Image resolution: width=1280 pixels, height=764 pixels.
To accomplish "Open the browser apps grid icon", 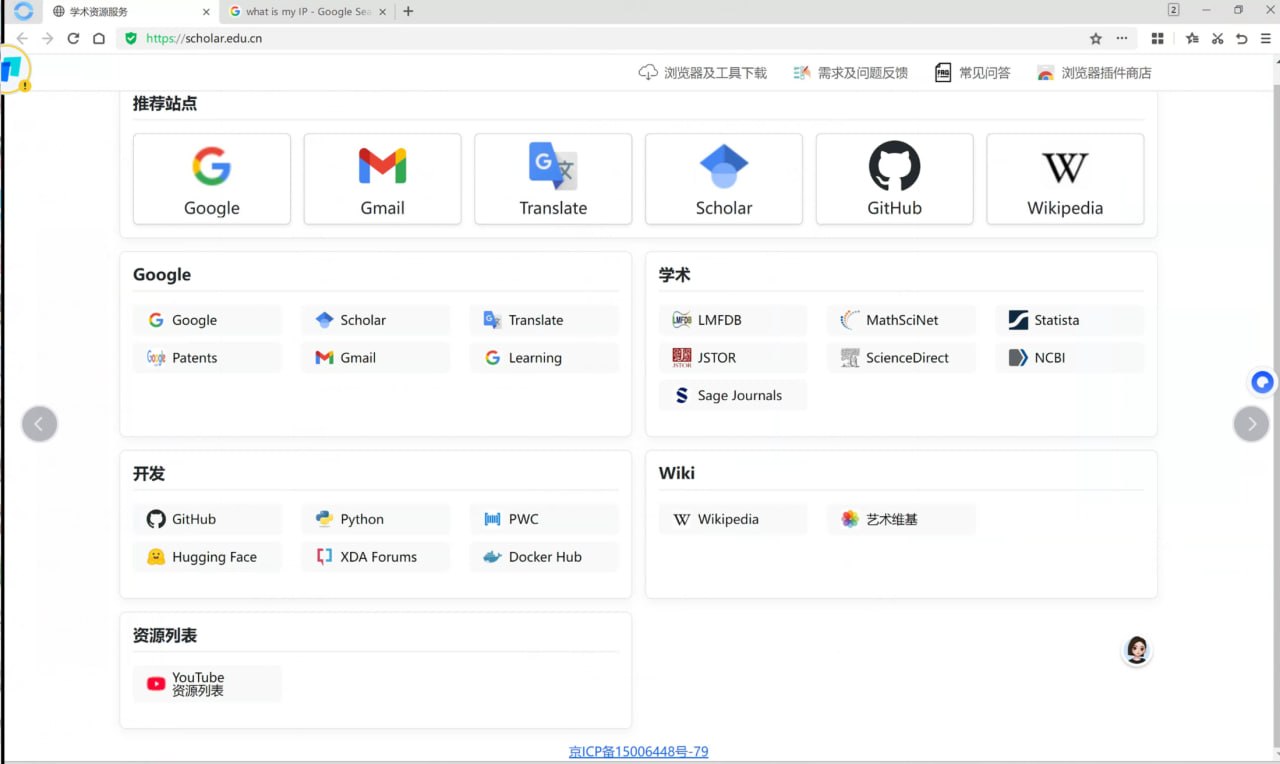I will click(1158, 38).
